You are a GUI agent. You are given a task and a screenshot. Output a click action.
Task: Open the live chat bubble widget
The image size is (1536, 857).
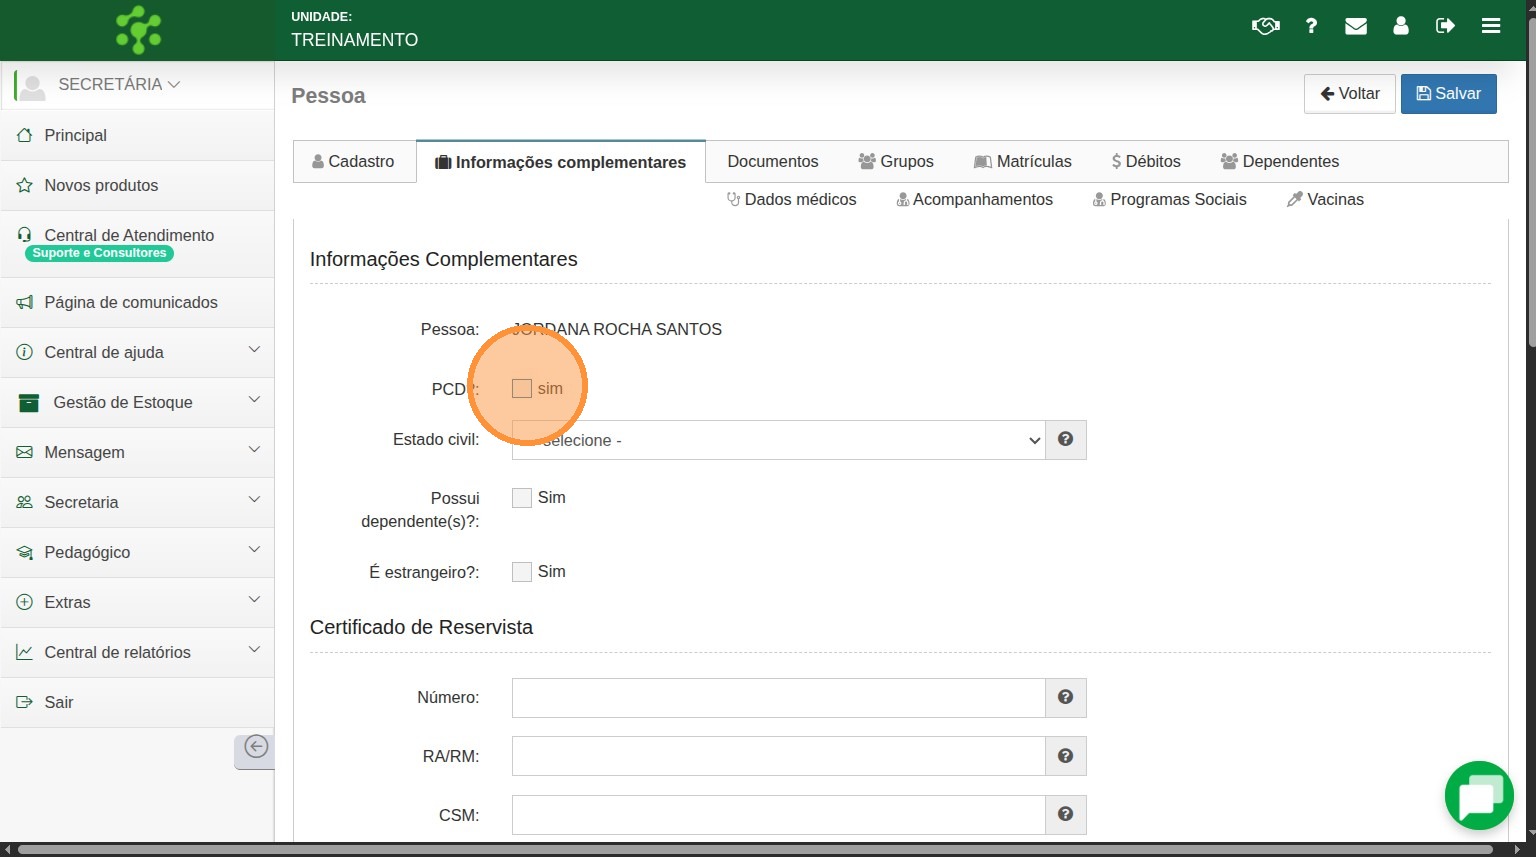pos(1478,796)
